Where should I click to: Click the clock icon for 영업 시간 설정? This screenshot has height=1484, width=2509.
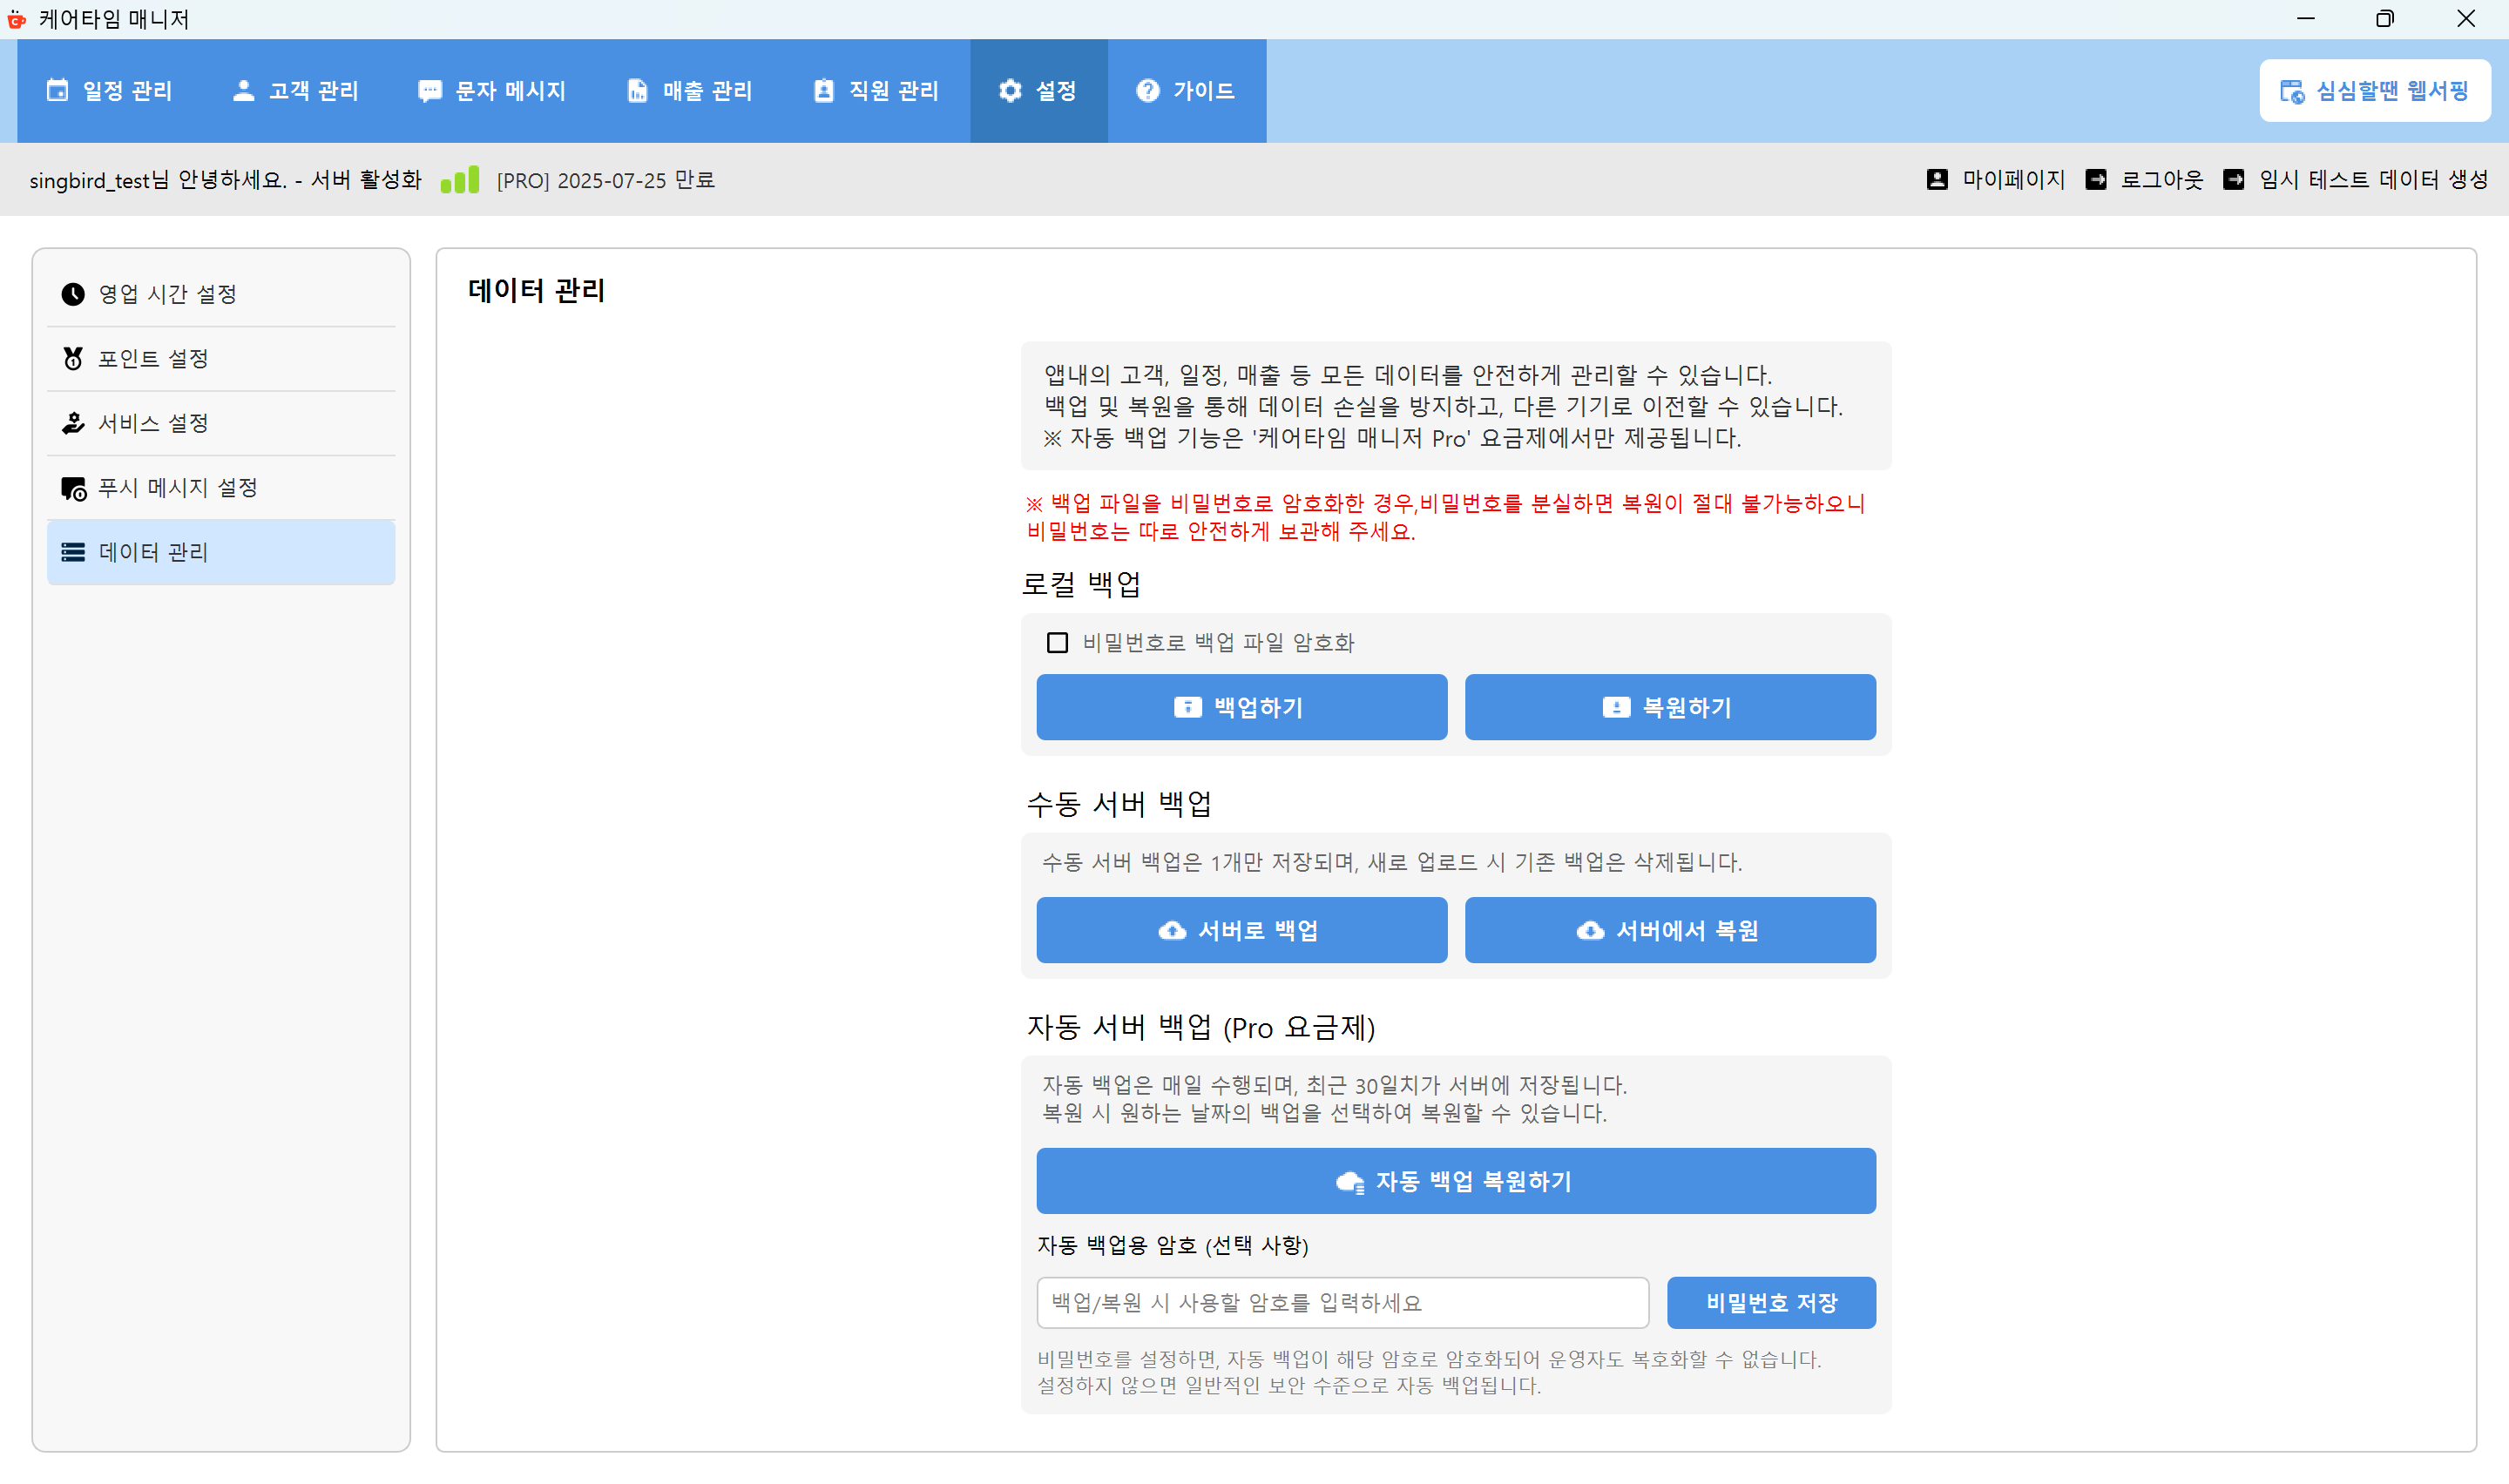[73, 294]
